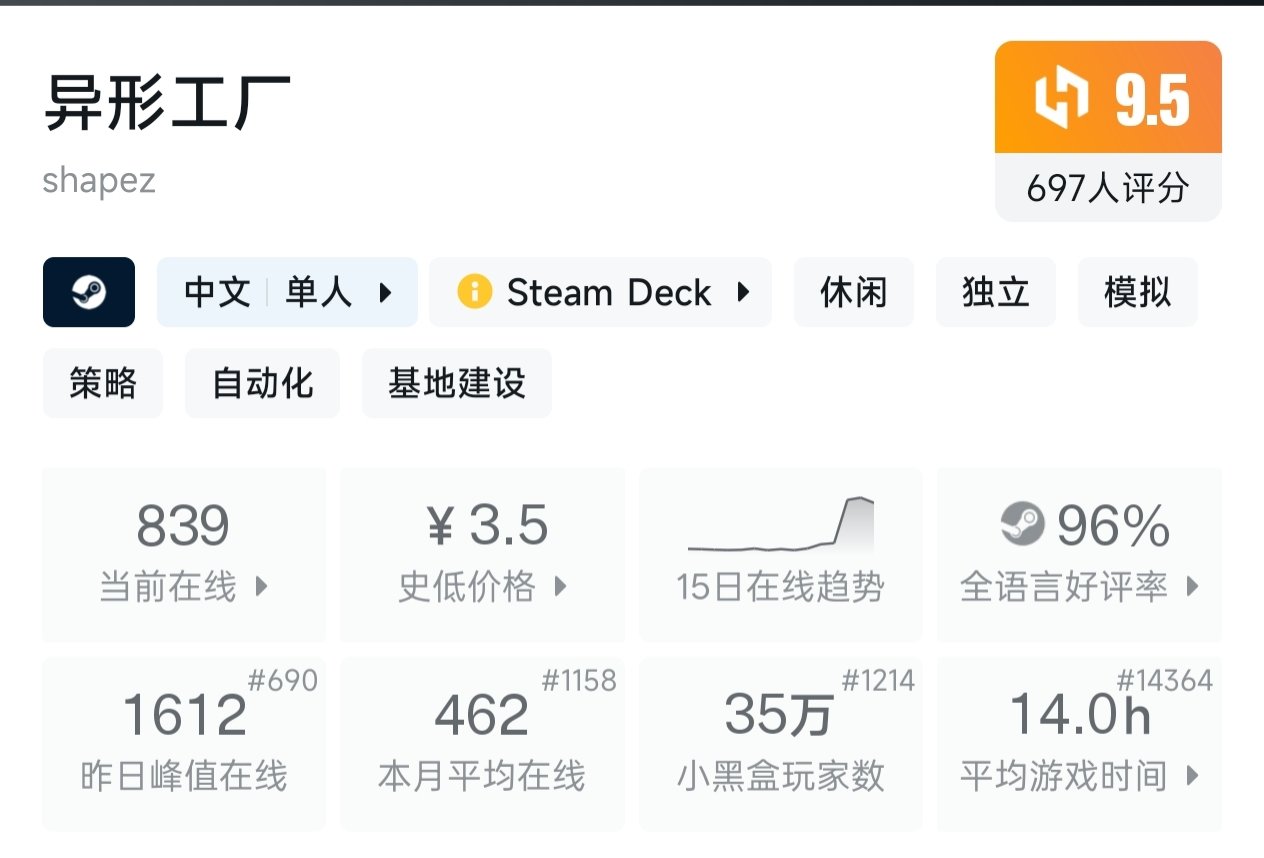
Task: Expand the 平均游戏时间 arrow
Action: (1192, 775)
